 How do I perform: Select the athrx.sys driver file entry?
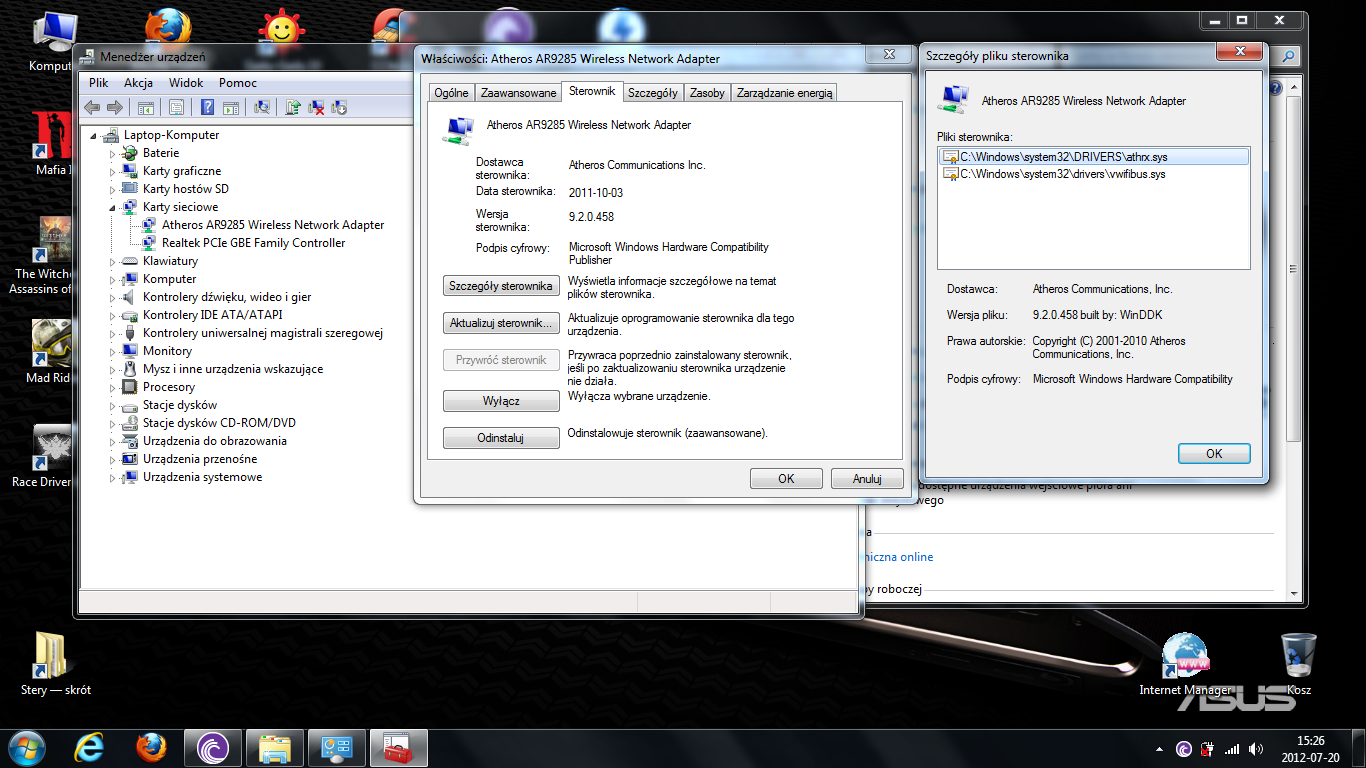(1094, 157)
